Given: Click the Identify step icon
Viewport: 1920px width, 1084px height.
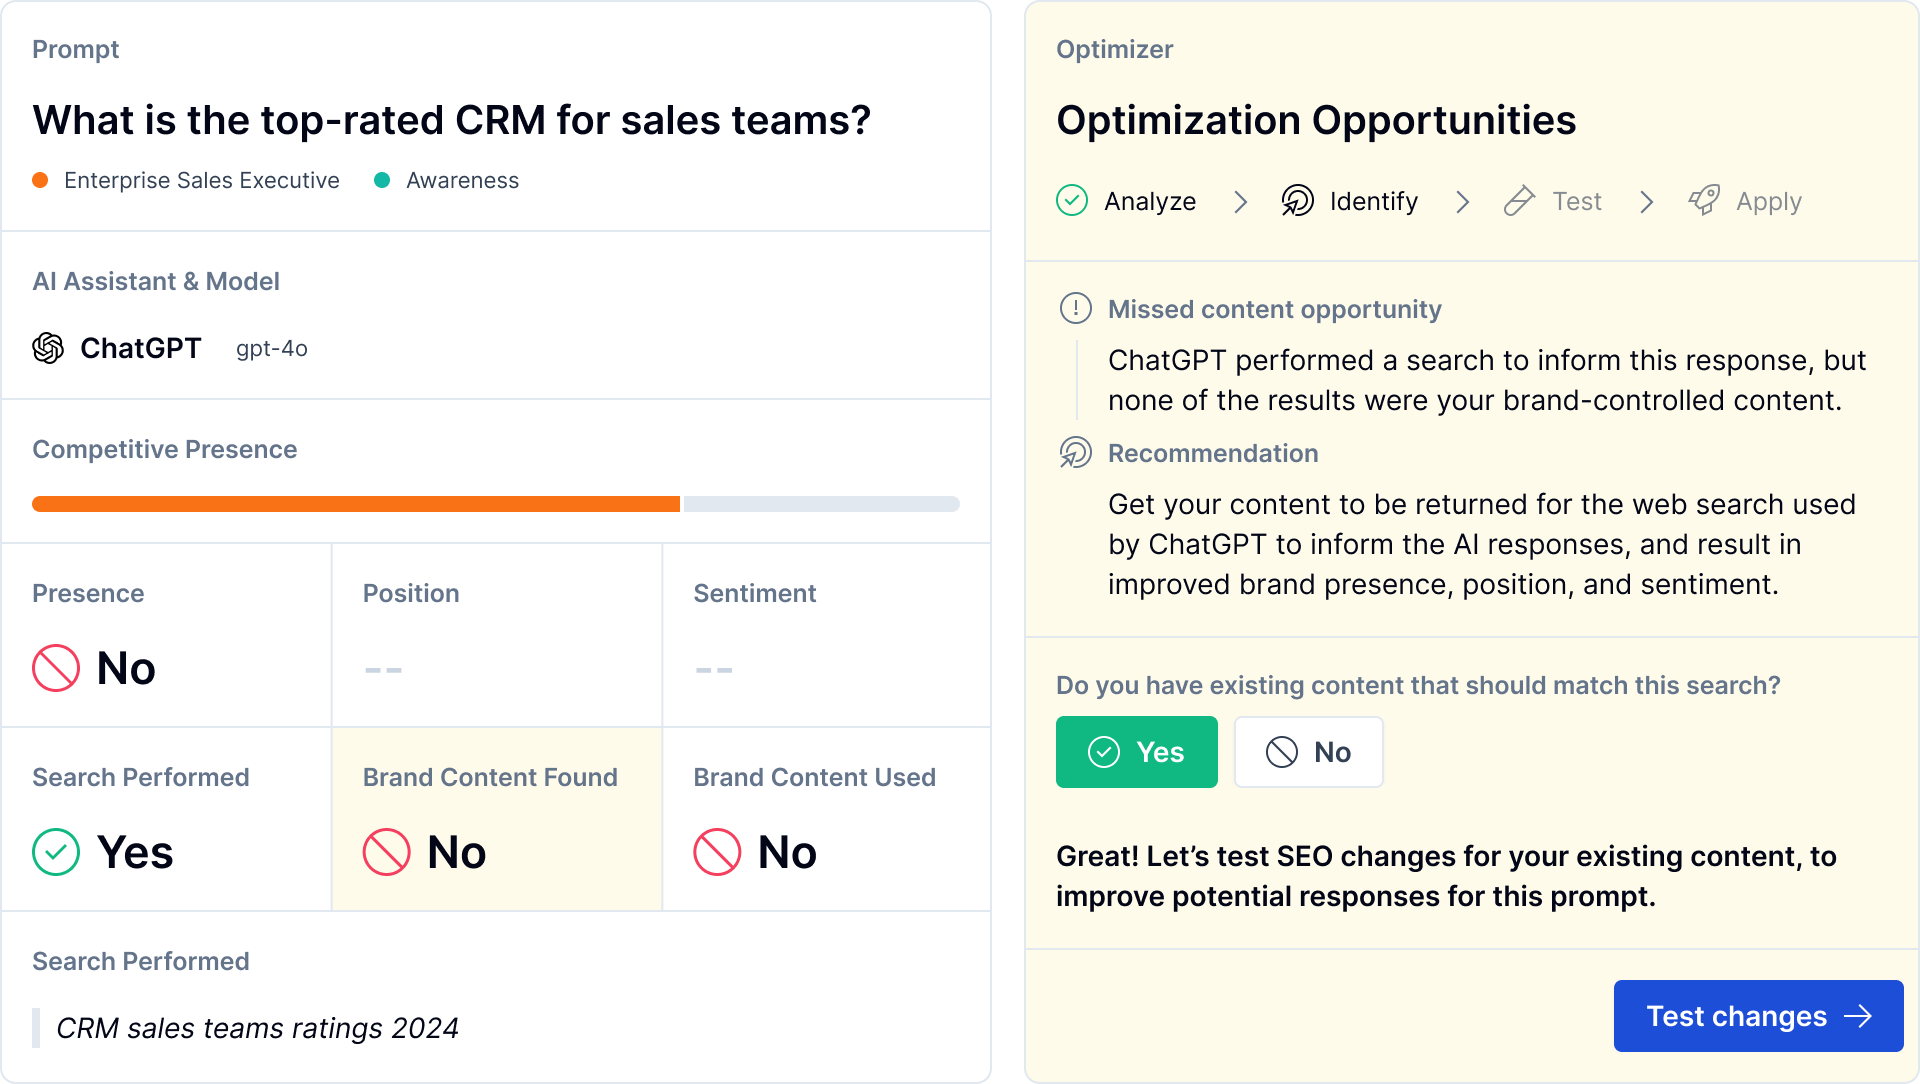Looking at the screenshot, I should pos(1295,200).
